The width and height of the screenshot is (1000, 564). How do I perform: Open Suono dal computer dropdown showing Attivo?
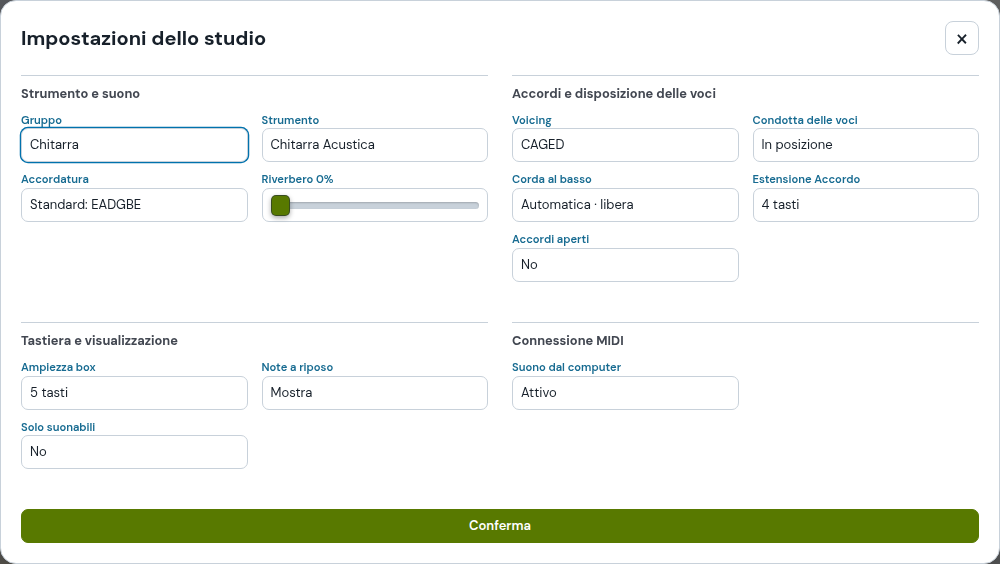(625, 393)
